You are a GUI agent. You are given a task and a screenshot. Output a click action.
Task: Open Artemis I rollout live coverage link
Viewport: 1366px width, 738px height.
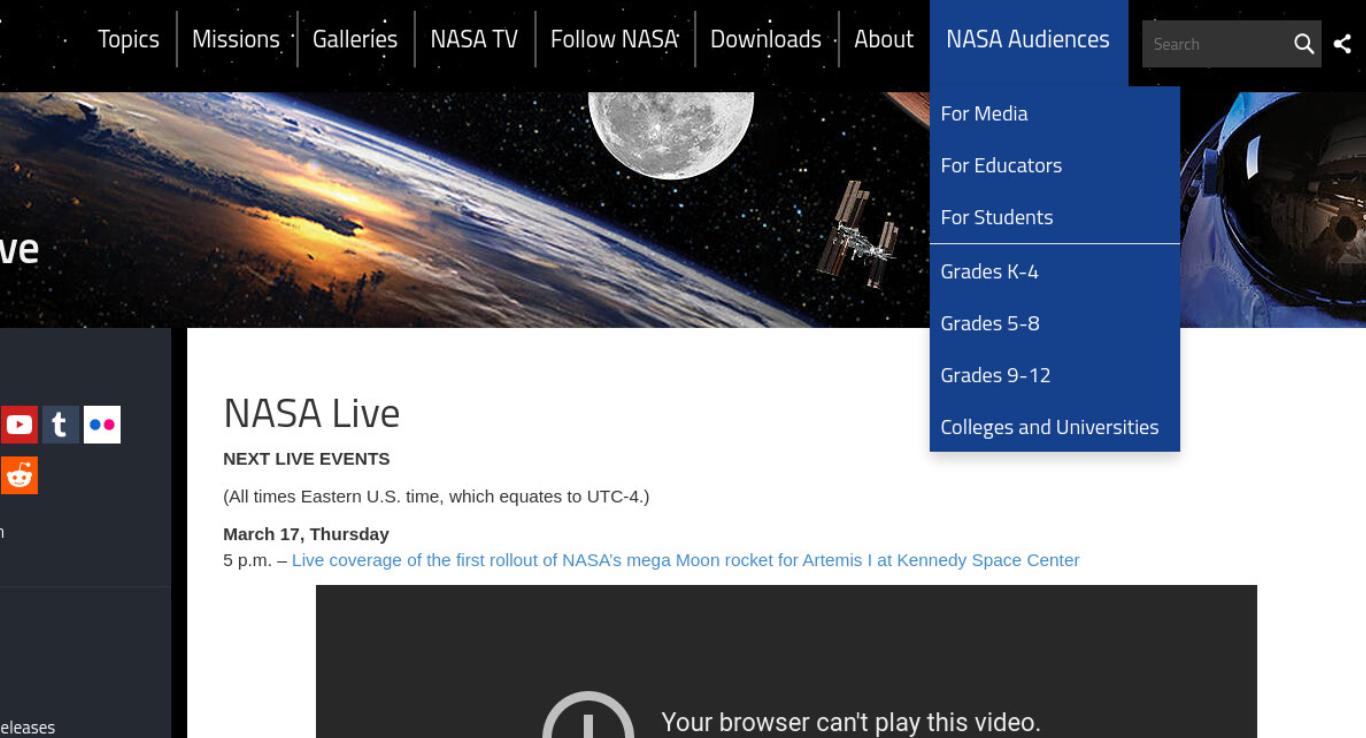[x=685, y=560]
